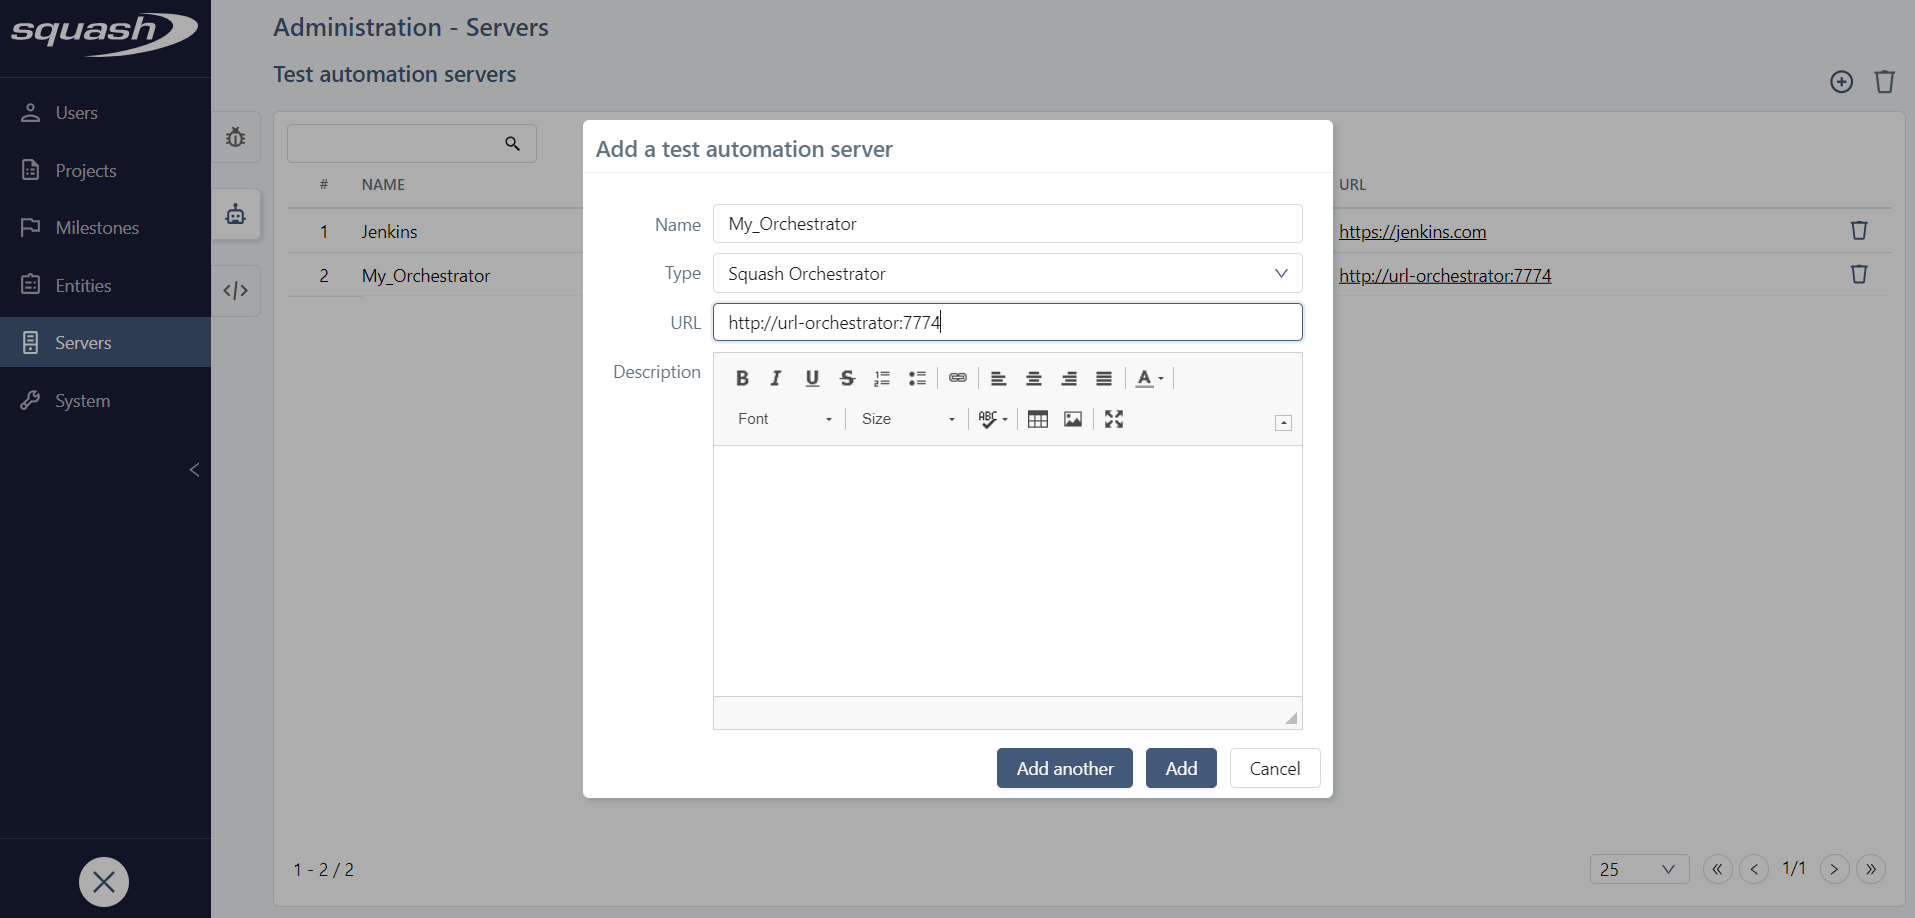Open the Milestones section
The height and width of the screenshot is (918, 1915).
pos(97,227)
